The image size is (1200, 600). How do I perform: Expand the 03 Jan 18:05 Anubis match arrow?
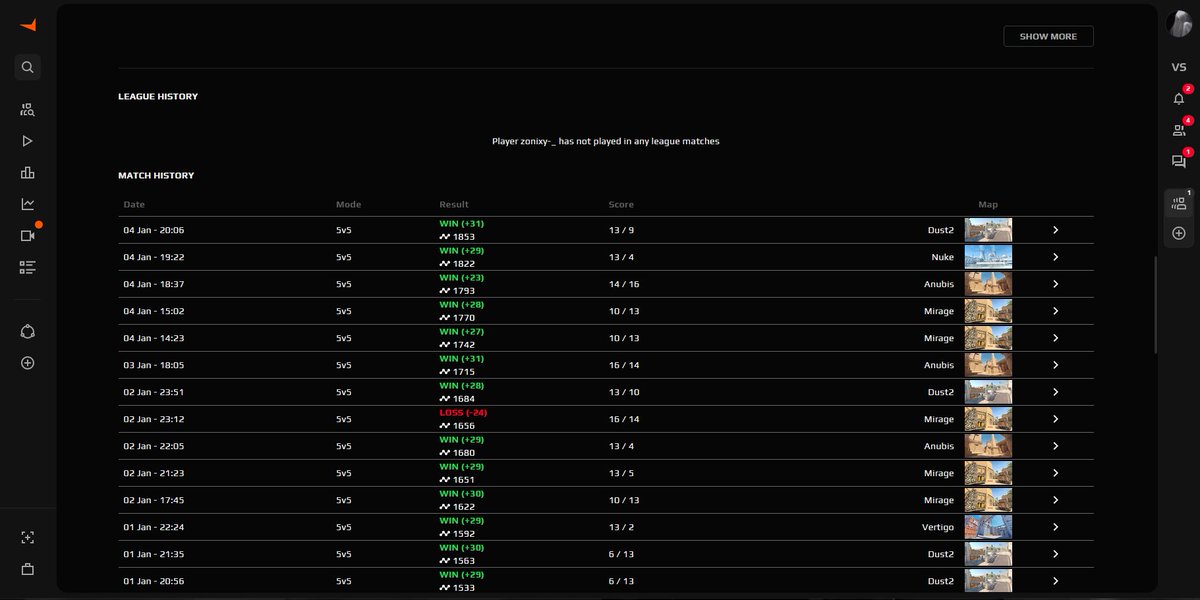pyautogui.click(x=1055, y=365)
